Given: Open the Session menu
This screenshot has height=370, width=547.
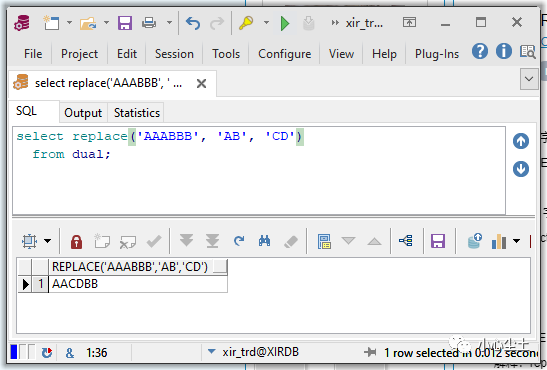Looking at the screenshot, I should click(174, 54).
